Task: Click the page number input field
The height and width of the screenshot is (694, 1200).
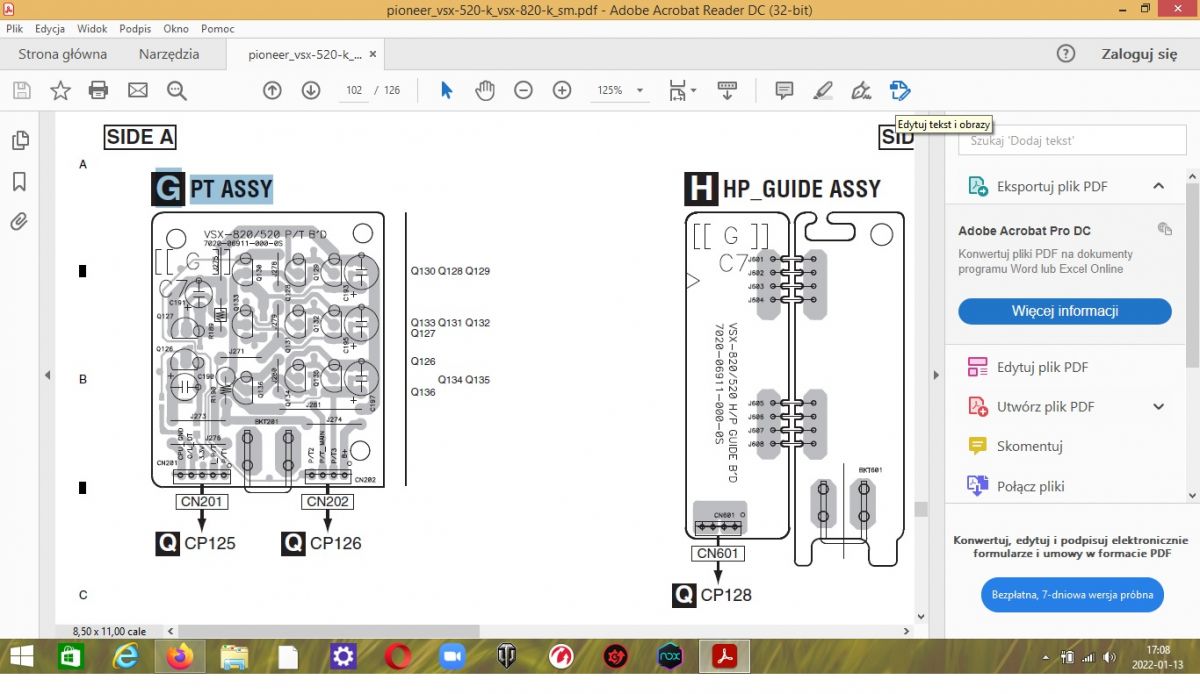Action: [x=354, y=90]
